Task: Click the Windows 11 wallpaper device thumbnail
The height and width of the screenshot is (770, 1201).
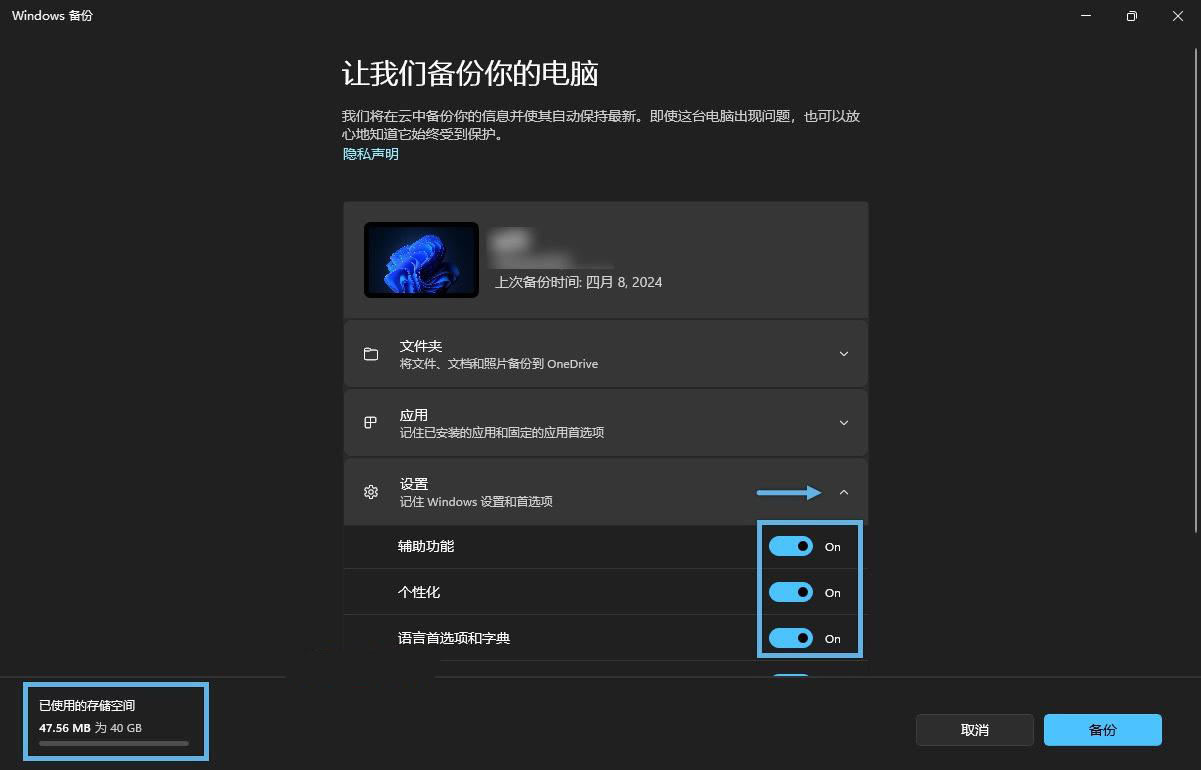Action: click(421, 260)
